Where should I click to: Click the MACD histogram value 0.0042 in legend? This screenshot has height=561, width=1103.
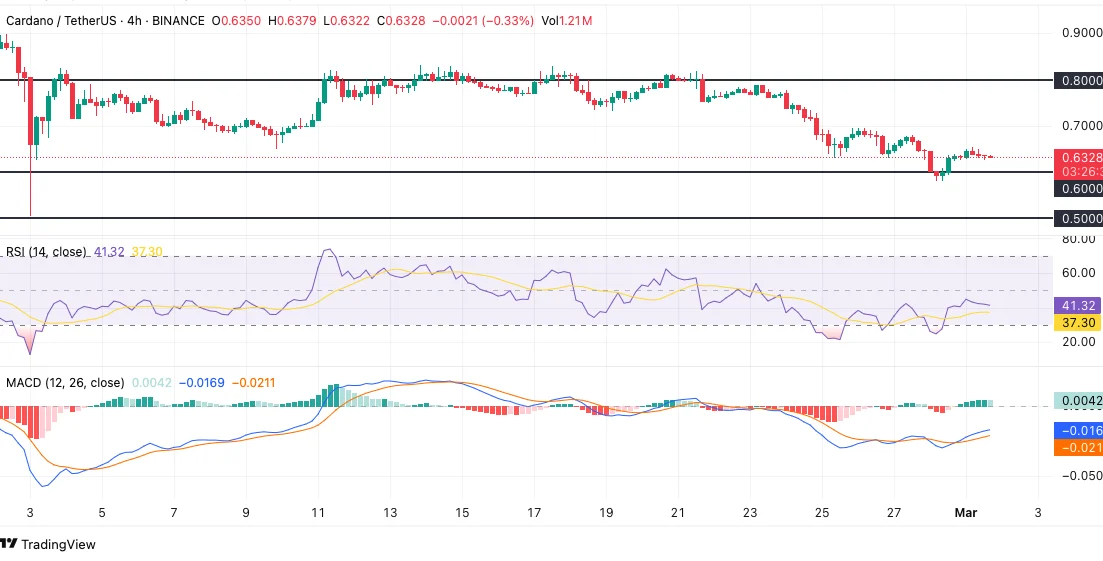pyautogui.click(x=151, y=383)
